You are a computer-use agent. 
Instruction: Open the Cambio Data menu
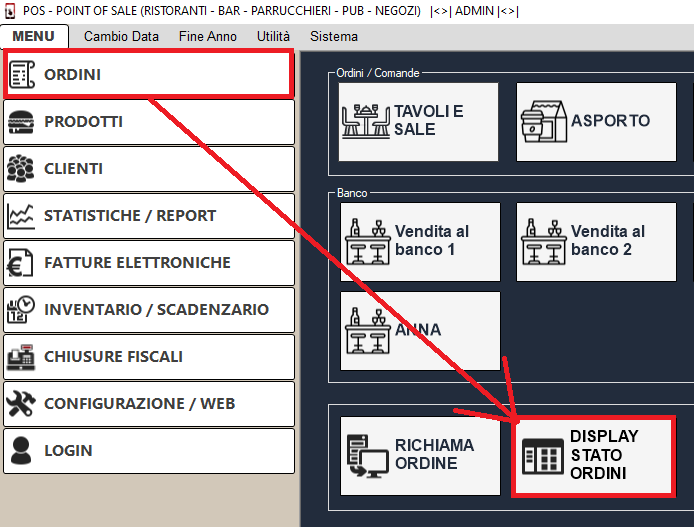(121, 36)
